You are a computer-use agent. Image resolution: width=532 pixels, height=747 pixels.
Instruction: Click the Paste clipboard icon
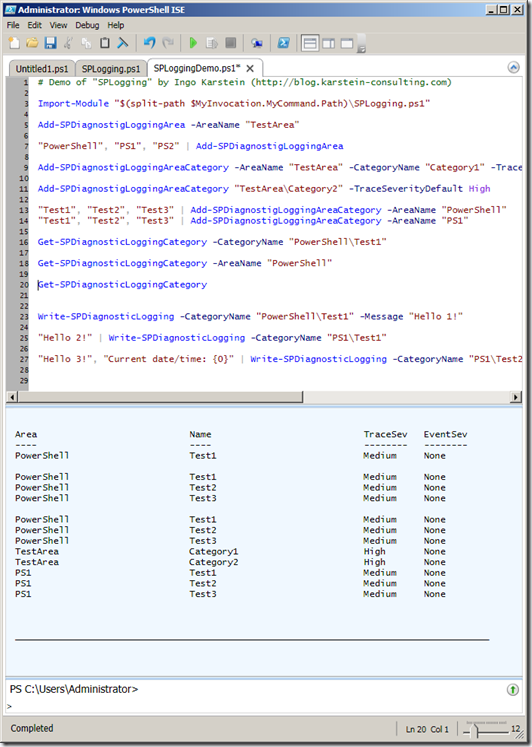click(x=104, y=43)
